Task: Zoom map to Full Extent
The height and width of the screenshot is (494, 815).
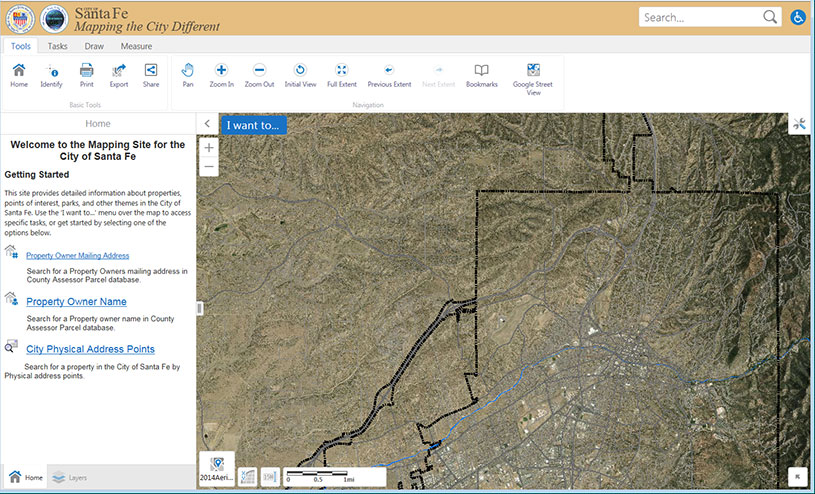Action: coord(341,75)
